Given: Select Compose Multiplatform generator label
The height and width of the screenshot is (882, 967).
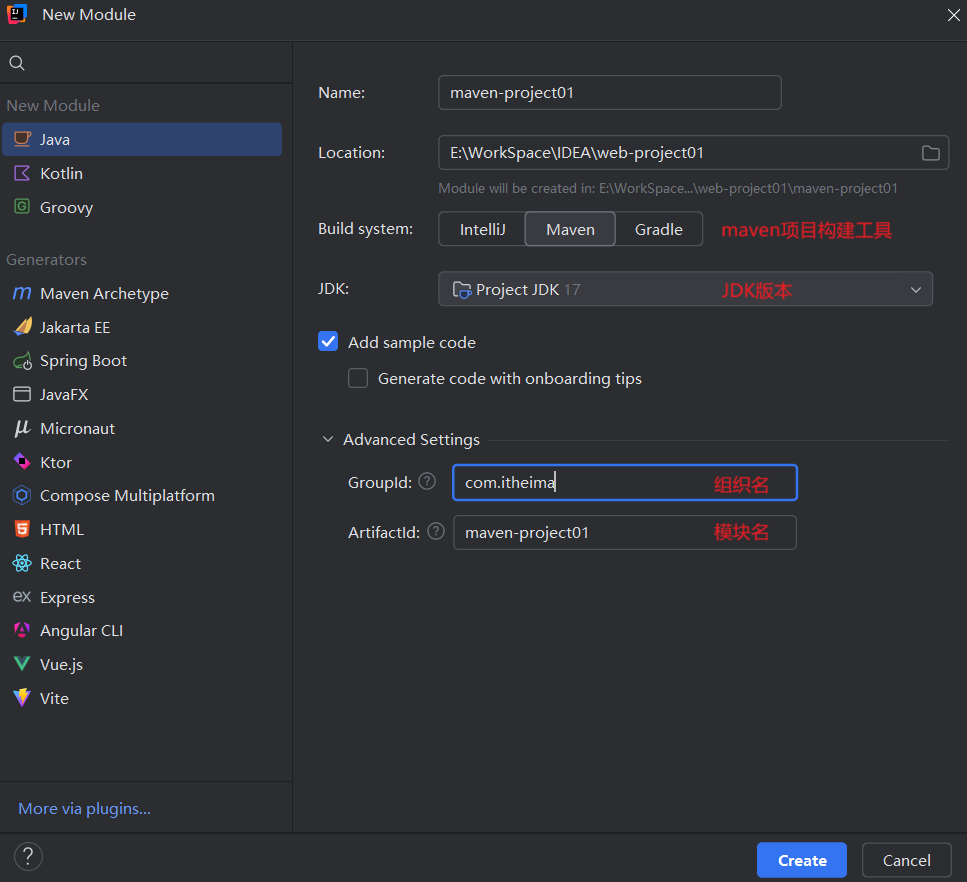Looking at the screenshot, I should click(128, 496).
